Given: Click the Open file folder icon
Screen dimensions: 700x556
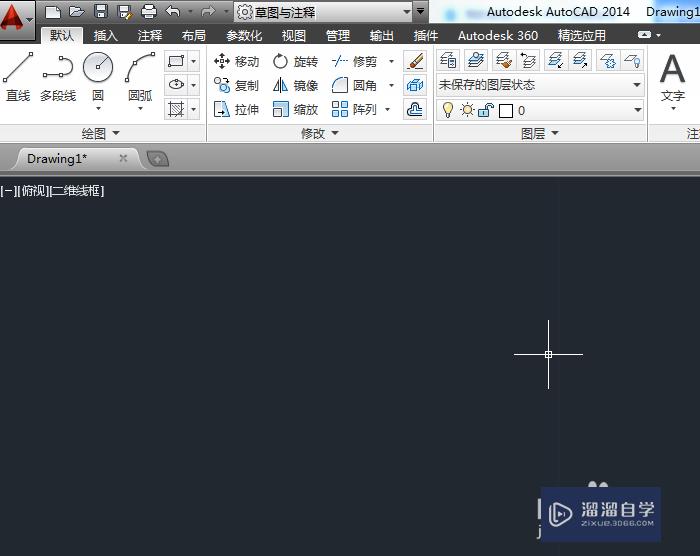Looking at the screenshot, I should [x=77, y=12].
